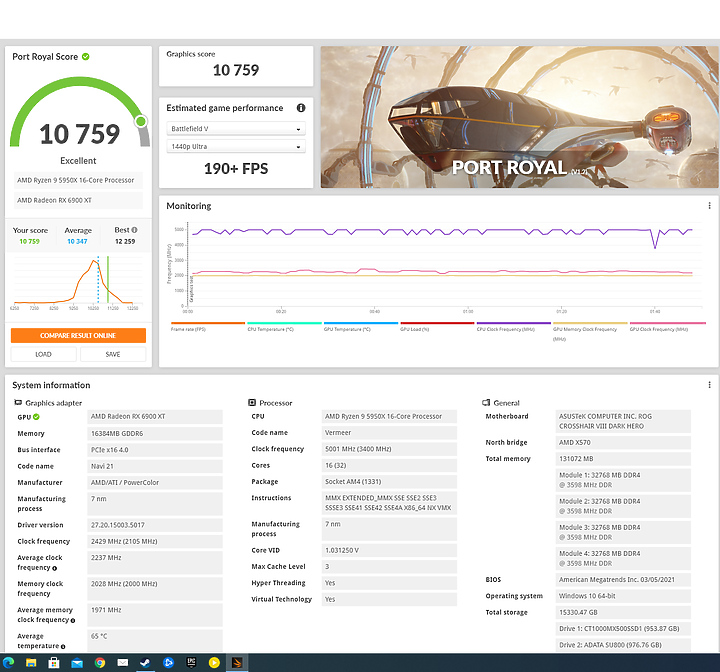The width and height of the screenshot is (720, 672).
Task: Click the Processor section chip icon
Action: click(x=252, y=403)
